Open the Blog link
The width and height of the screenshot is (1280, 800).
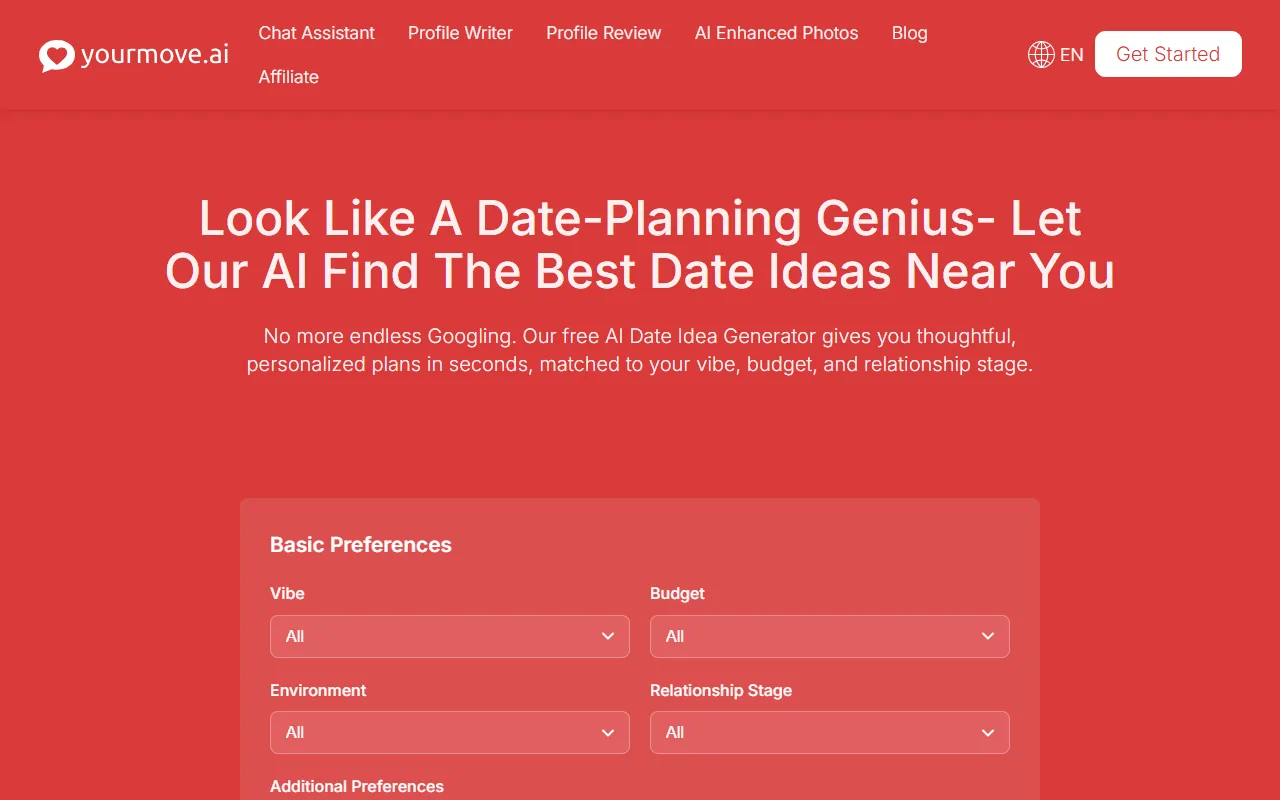tap(909, 33)
